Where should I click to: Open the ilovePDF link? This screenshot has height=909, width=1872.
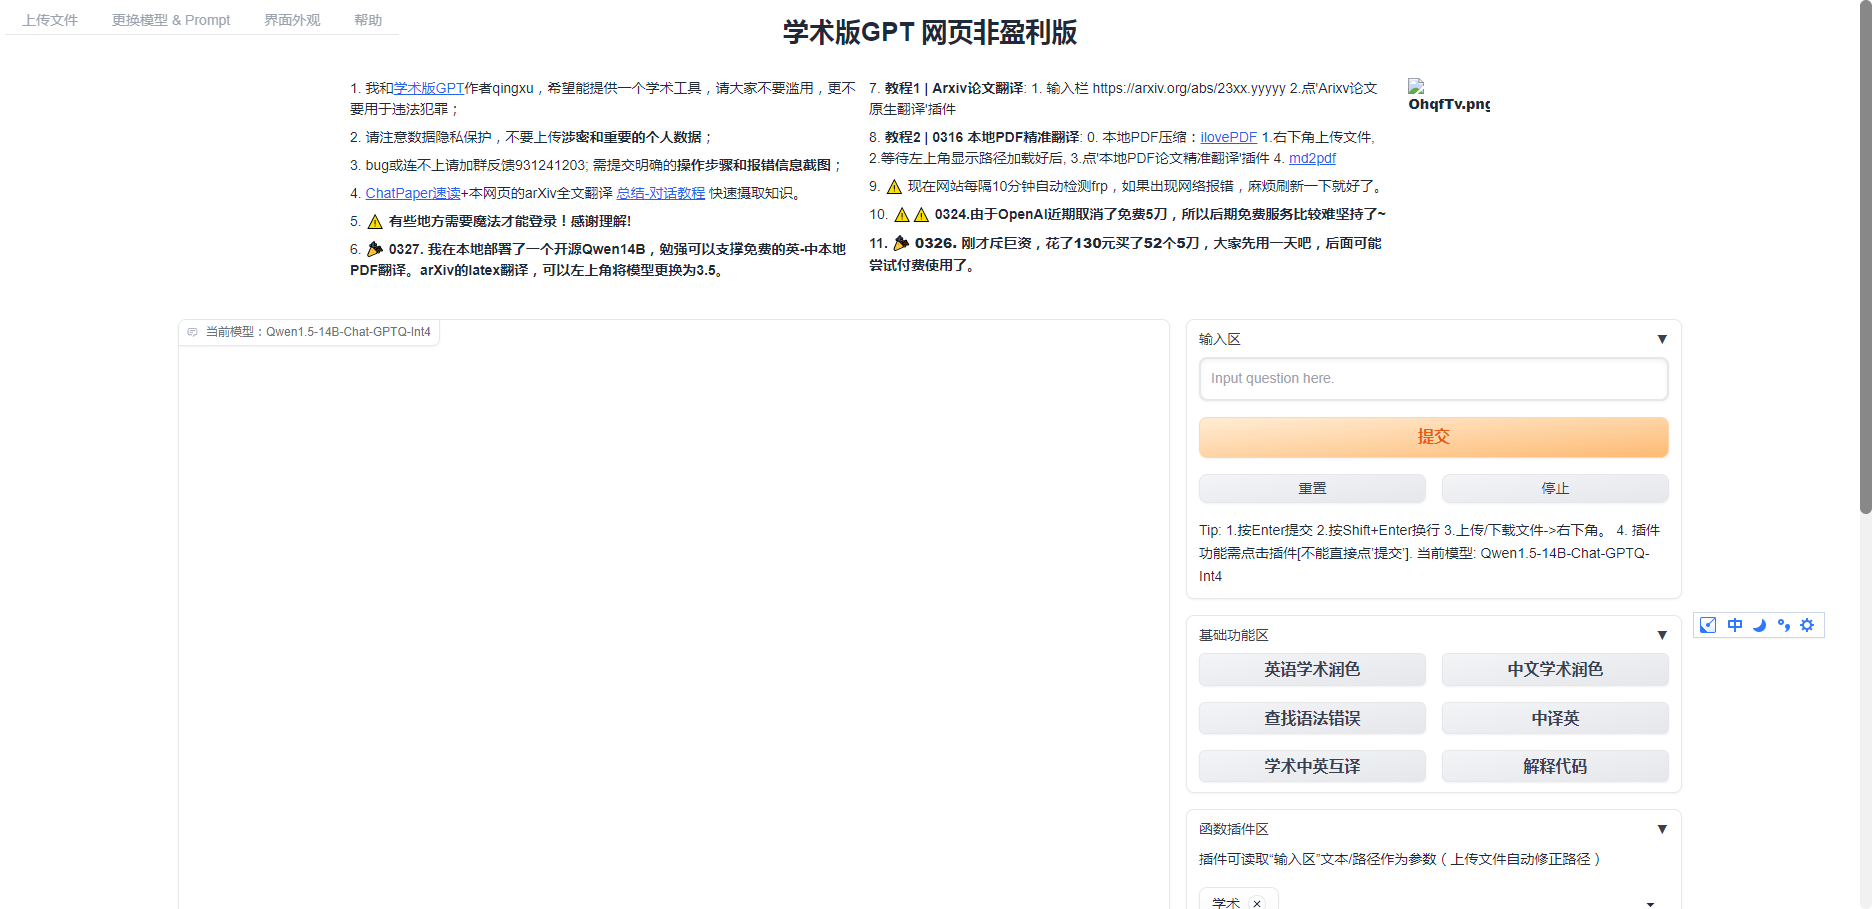[x=1228, y=137]
